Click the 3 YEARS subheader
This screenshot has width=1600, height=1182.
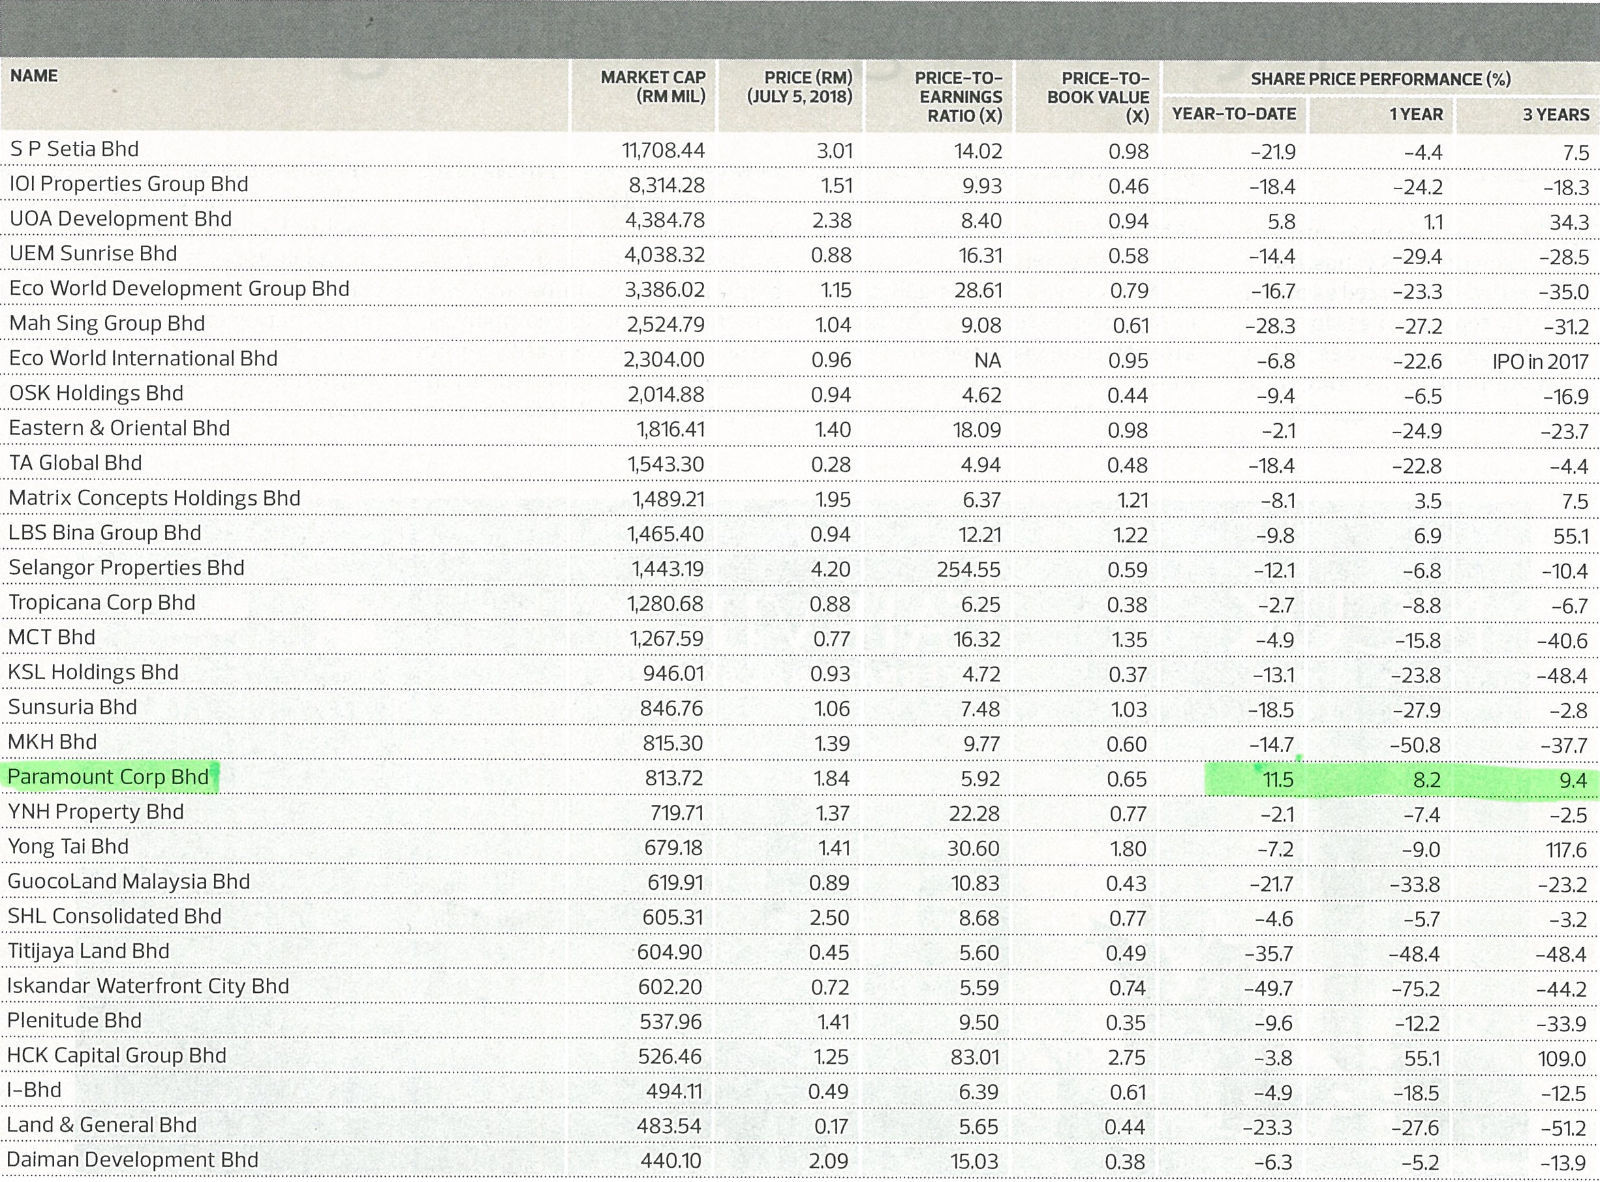[x=1556, y=114]
